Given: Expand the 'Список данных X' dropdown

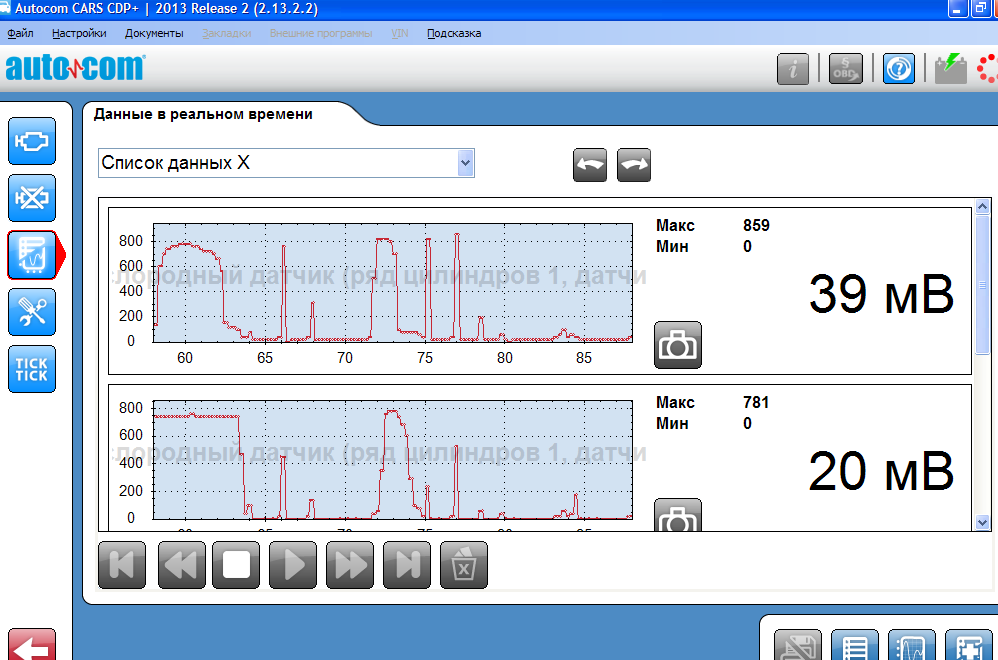Looking at the screenshot, I should pos(464,163).
